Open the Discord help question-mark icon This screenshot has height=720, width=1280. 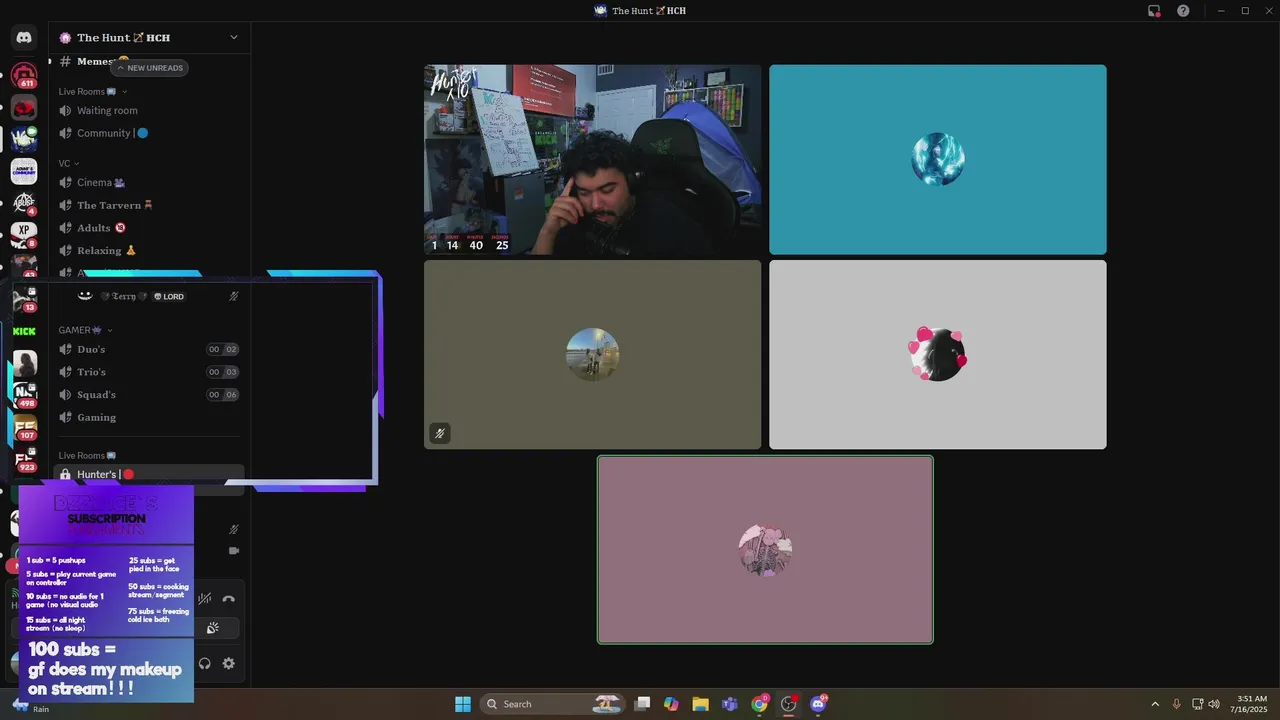coord(1183,11)
